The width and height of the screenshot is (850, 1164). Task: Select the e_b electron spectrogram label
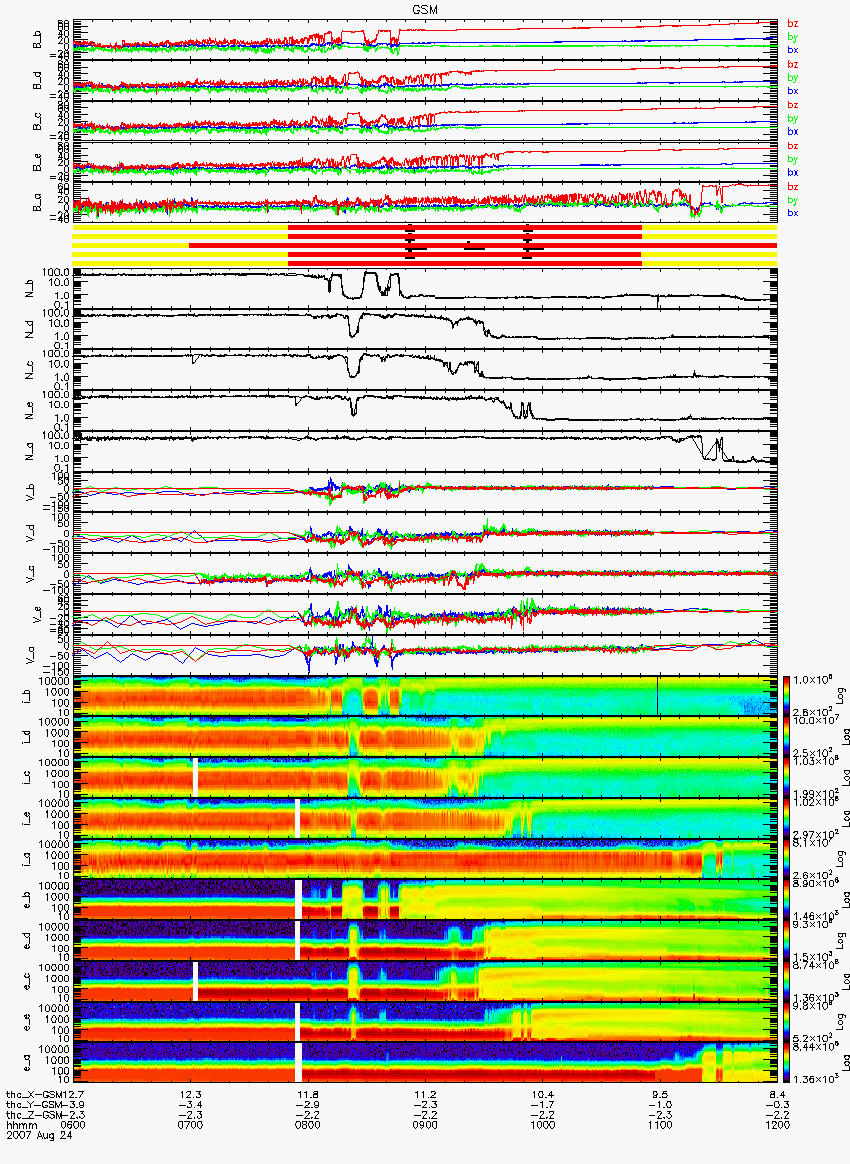point(28,900)
